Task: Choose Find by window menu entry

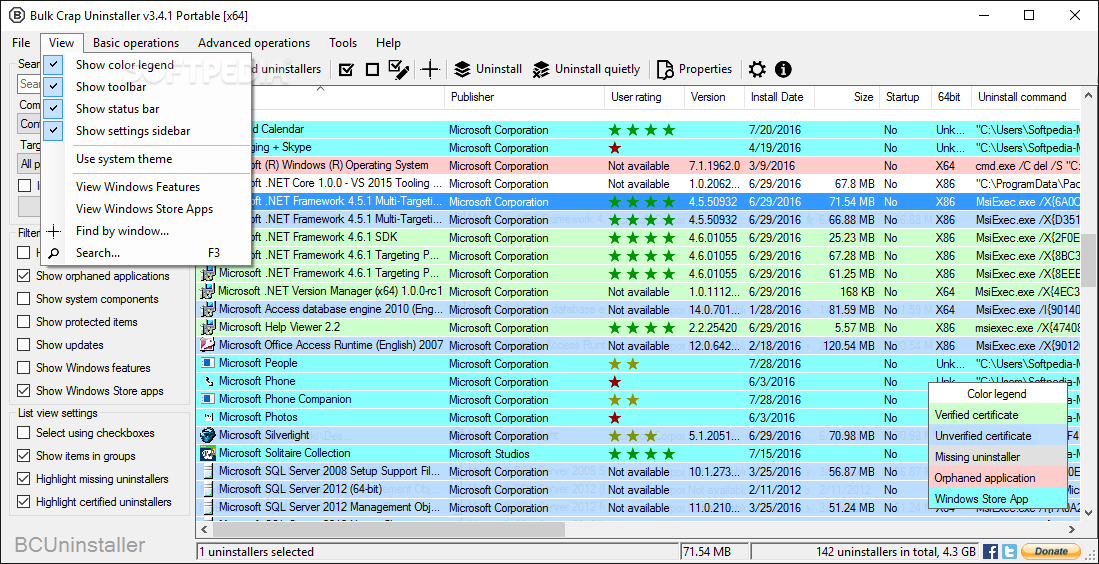Action: tap(145, 231)
